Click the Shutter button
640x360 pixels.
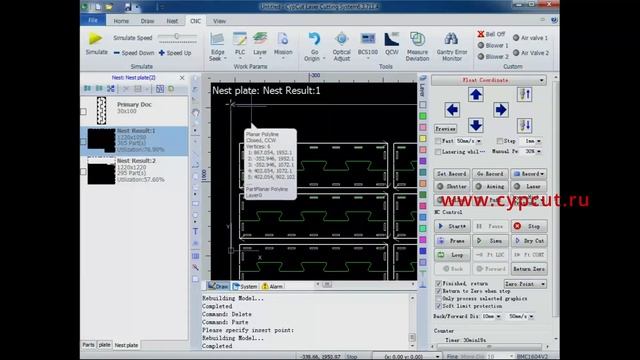point(451,187)
